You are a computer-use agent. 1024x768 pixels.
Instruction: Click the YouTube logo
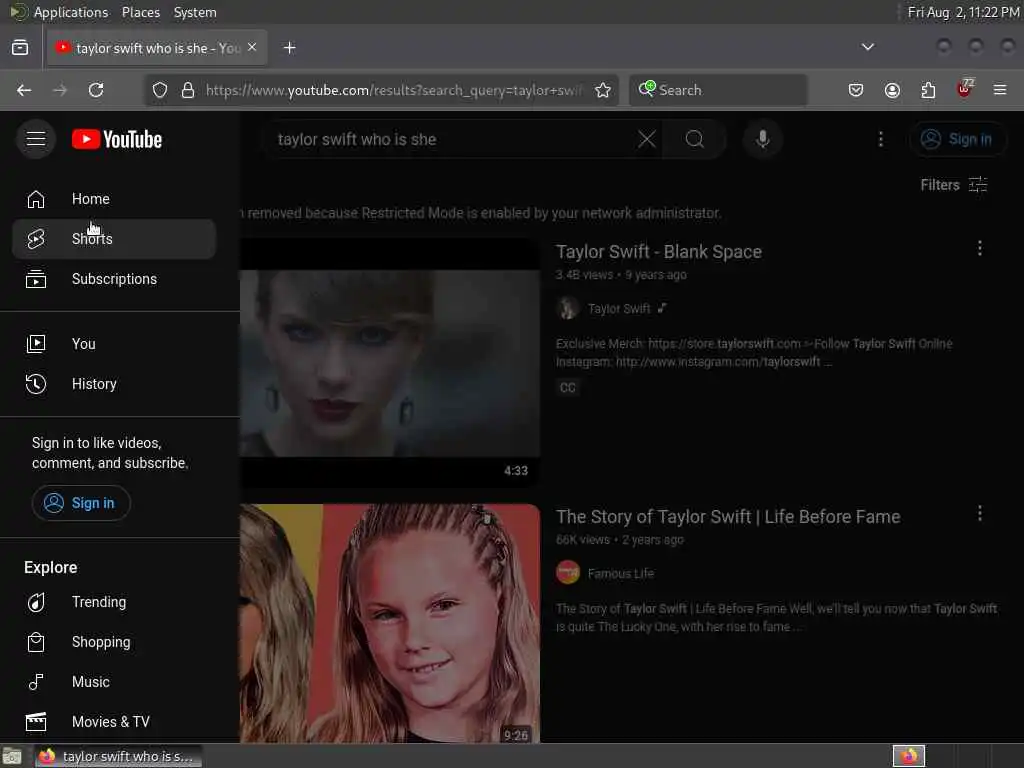pyautogui.click(x=117, y=139)
